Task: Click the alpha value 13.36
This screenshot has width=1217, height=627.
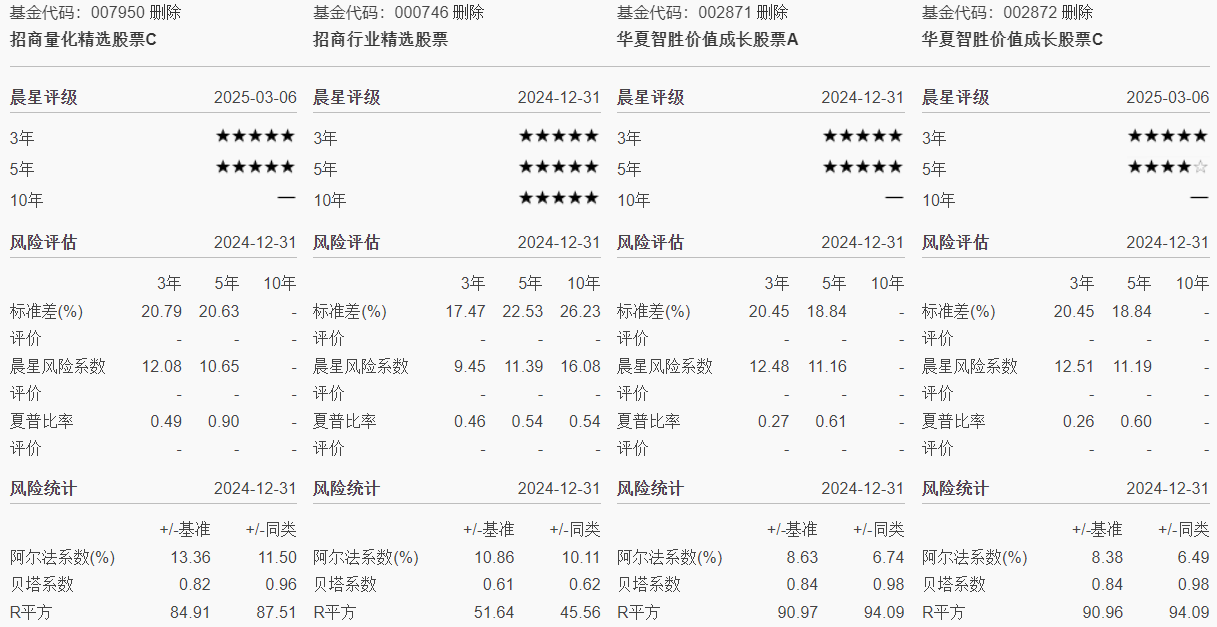Action: click(190, 558)
